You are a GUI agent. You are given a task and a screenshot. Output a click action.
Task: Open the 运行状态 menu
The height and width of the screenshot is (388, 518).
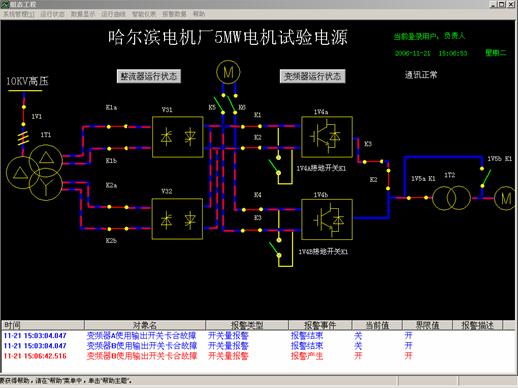(52, 14)
